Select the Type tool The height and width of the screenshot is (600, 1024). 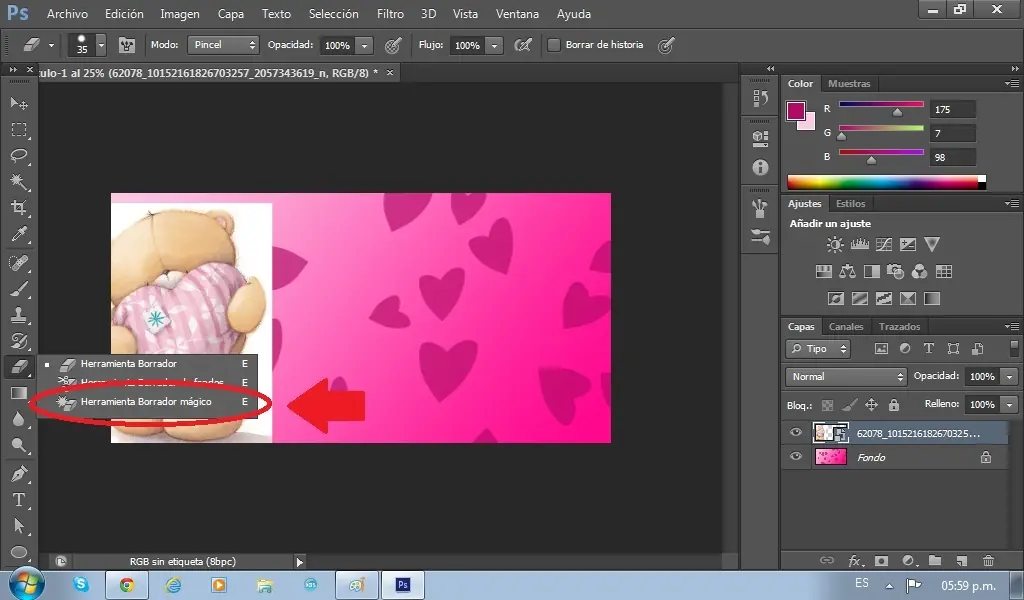tap(19, 500)
